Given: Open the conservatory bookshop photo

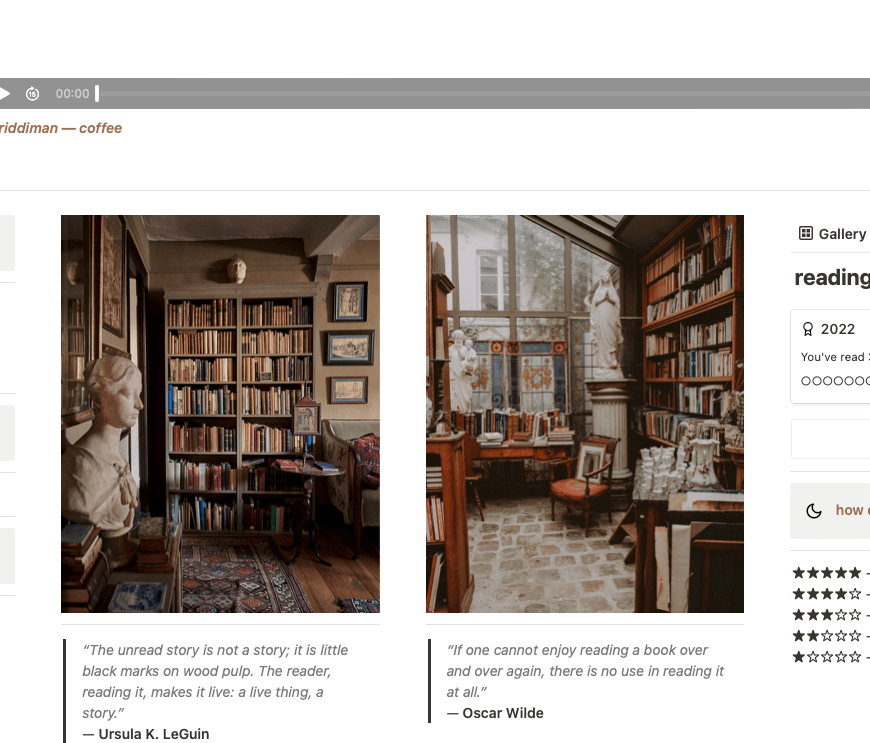Looking at the screenshot, I should 585,414.
